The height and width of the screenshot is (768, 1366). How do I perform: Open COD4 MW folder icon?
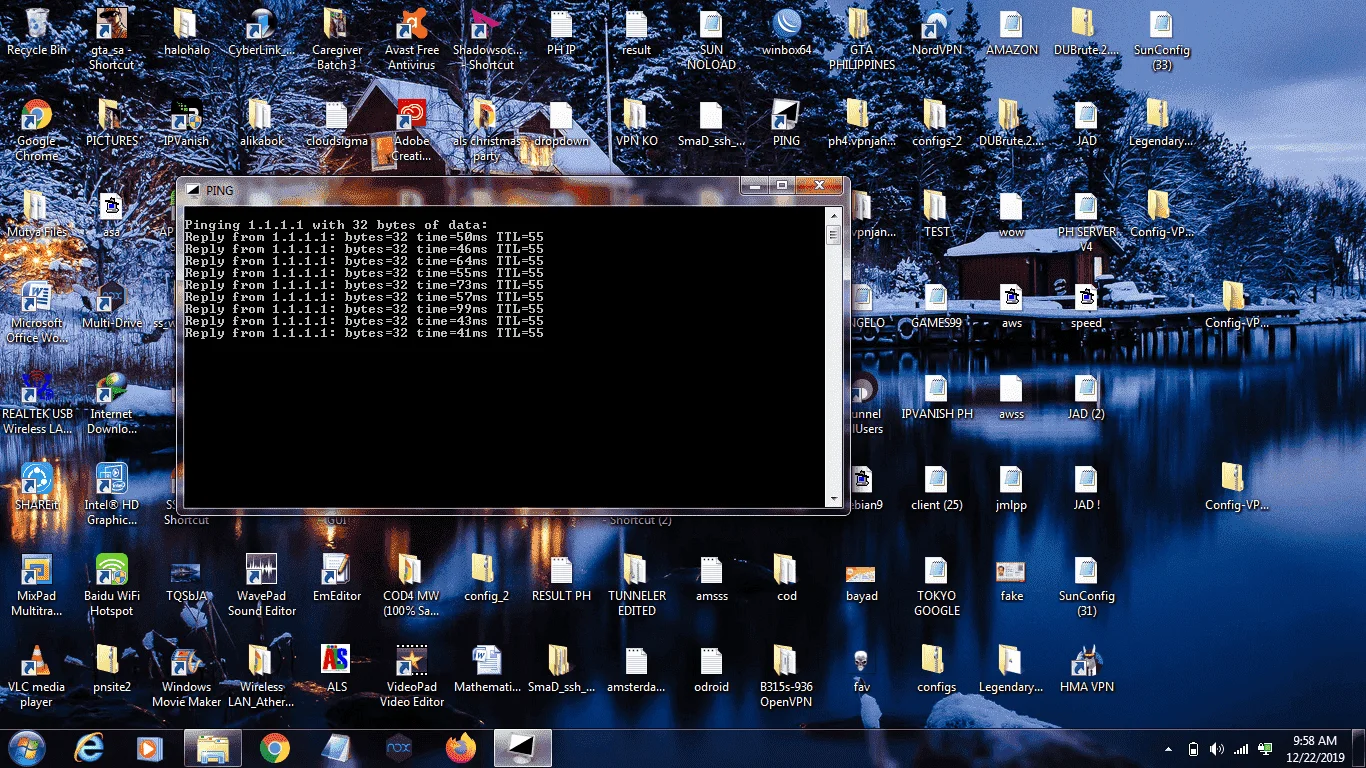pos(412,586)
